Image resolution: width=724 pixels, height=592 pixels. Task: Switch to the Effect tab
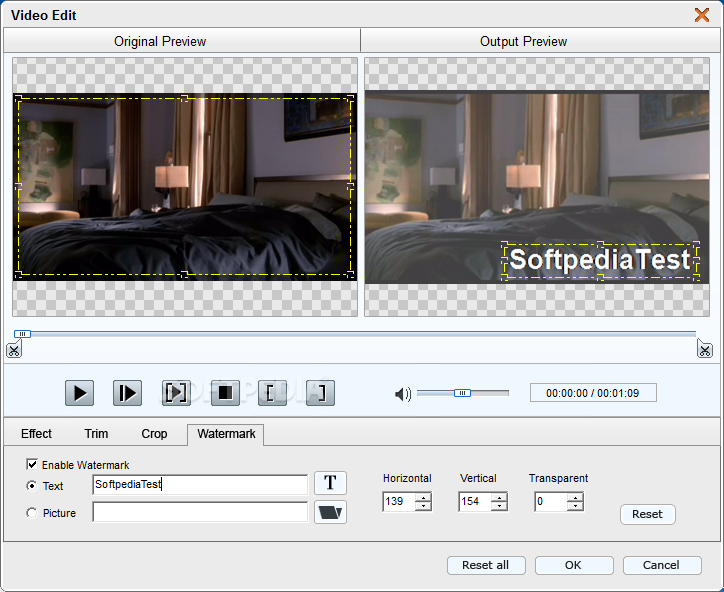[x=36, y=434]
